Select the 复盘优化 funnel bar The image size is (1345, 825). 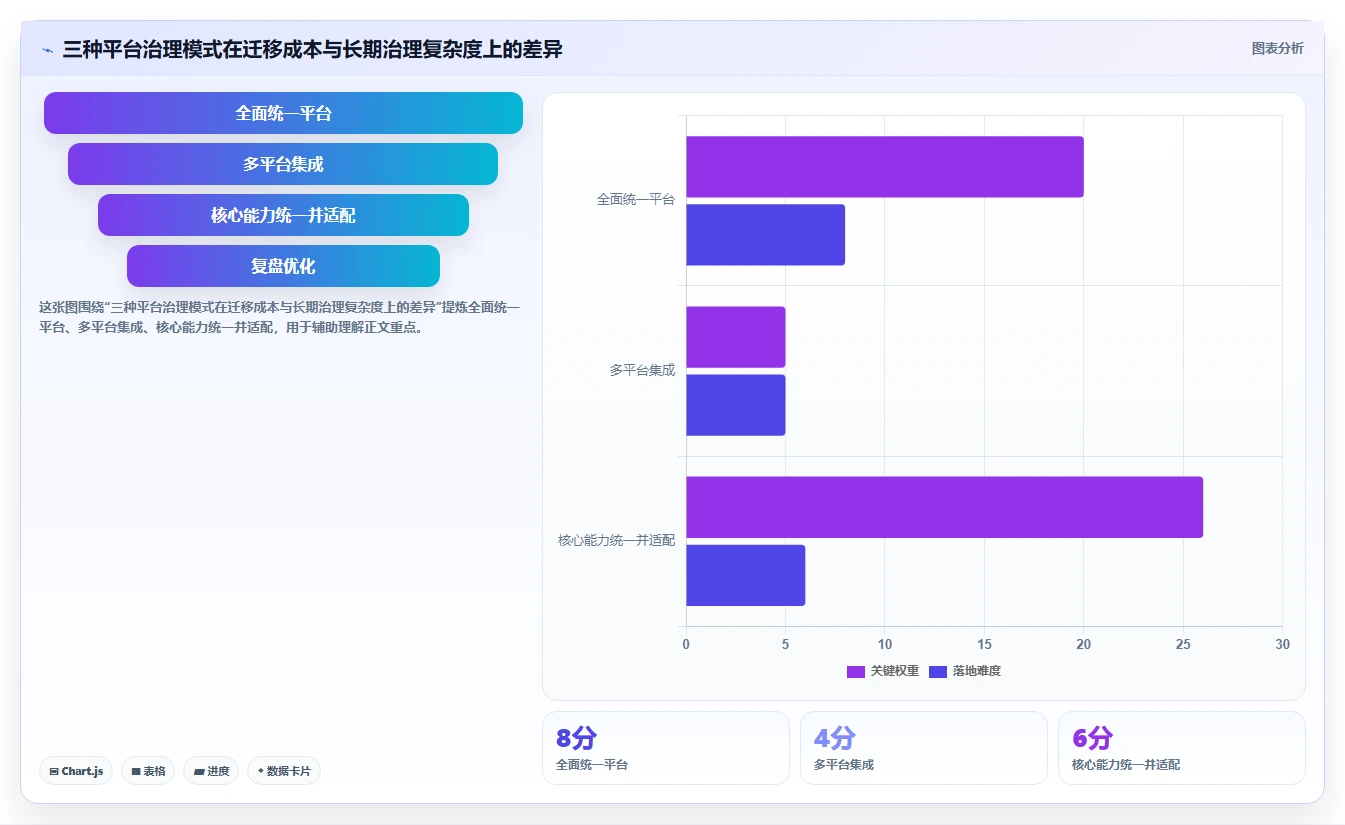point(283,266)
